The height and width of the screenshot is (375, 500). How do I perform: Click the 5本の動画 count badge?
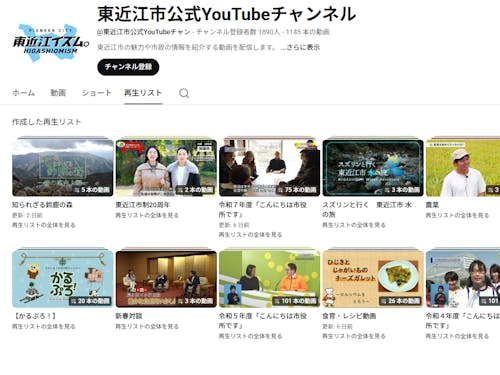pos(92,190)
